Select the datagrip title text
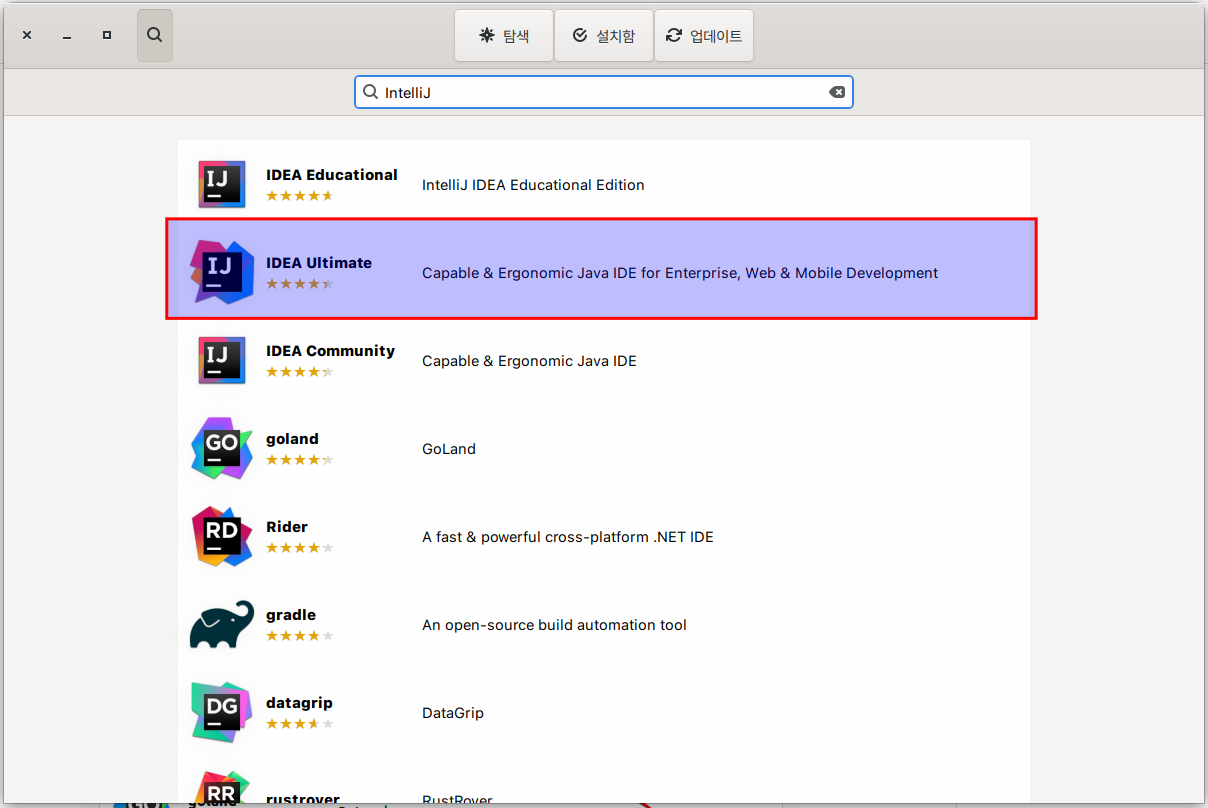The image size is (1208, 808). [299, 703]
